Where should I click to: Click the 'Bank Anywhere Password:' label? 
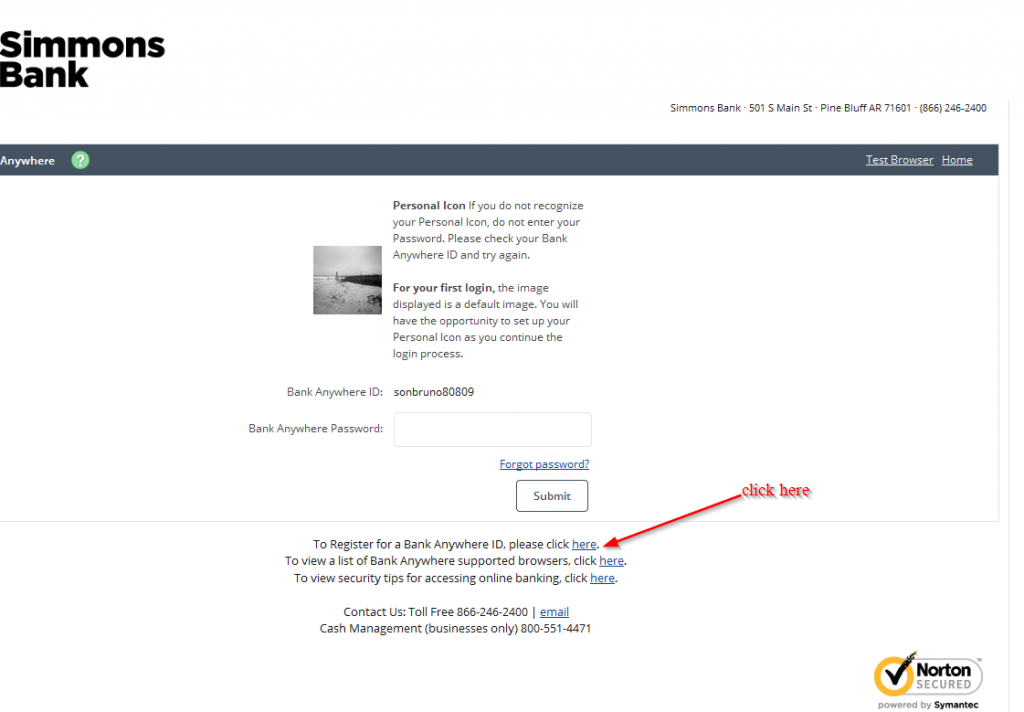pyautogui.click(x=315, y=429)
